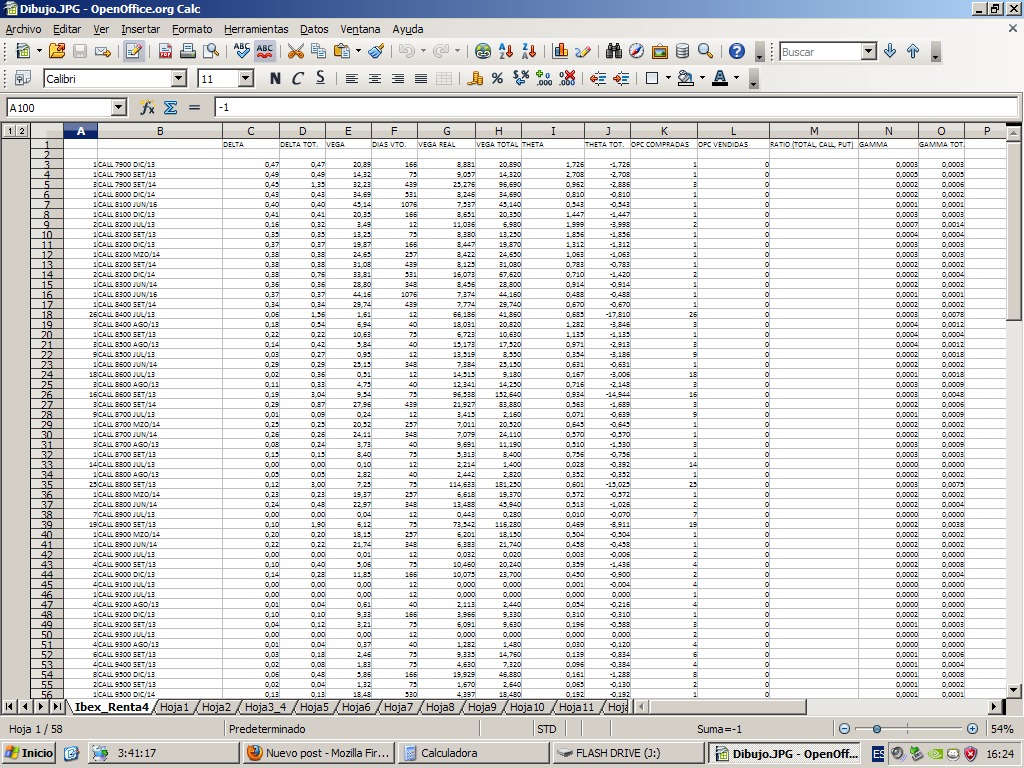Image resolution: width=1024 pixels, height=768 pixels.
Task: Click the Buscar search text field
Action: 818,51
